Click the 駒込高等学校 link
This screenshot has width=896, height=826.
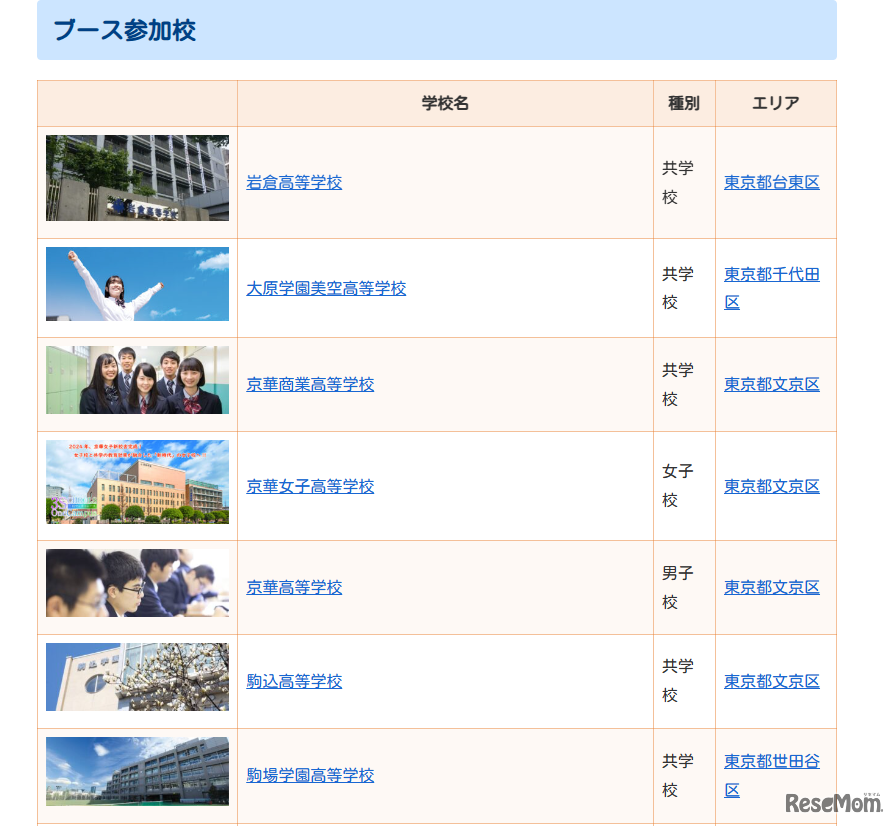tap(293, 681)
